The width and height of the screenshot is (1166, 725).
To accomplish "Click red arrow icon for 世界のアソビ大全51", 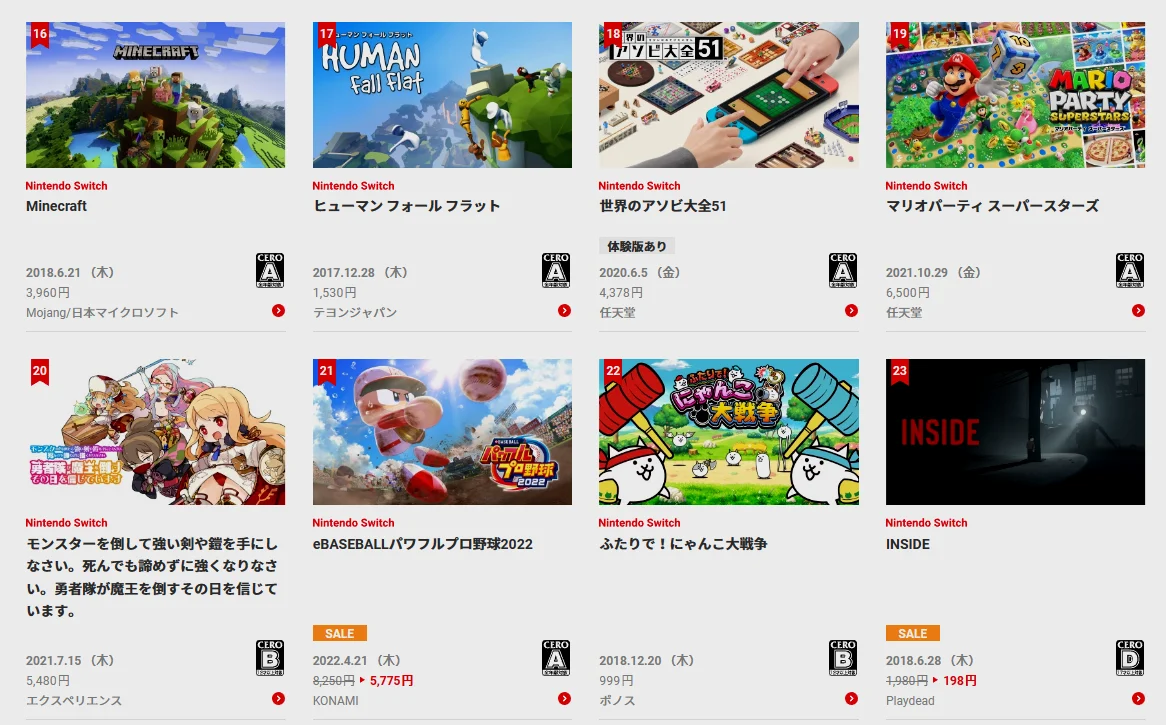I will 851,311.
